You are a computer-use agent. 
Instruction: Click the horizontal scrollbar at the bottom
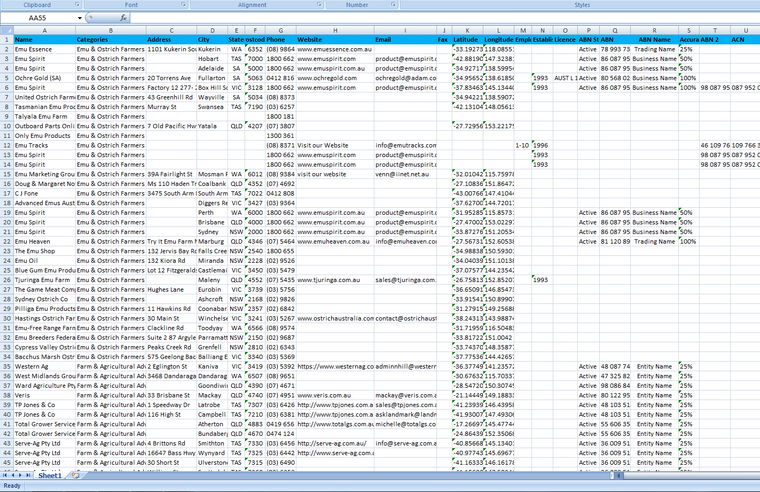(691, 476)
